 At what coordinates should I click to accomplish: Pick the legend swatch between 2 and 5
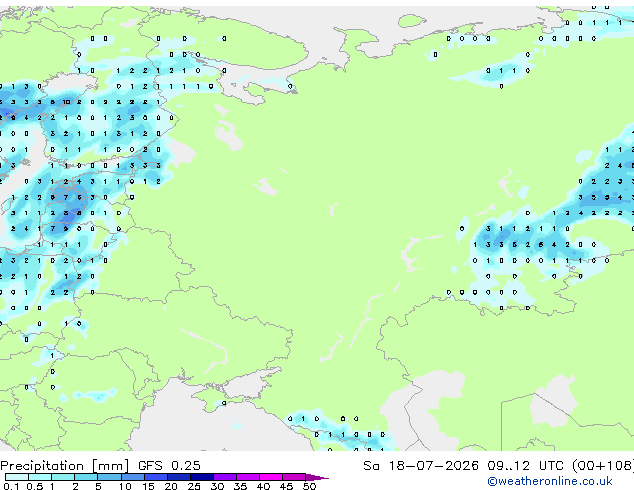86,477
